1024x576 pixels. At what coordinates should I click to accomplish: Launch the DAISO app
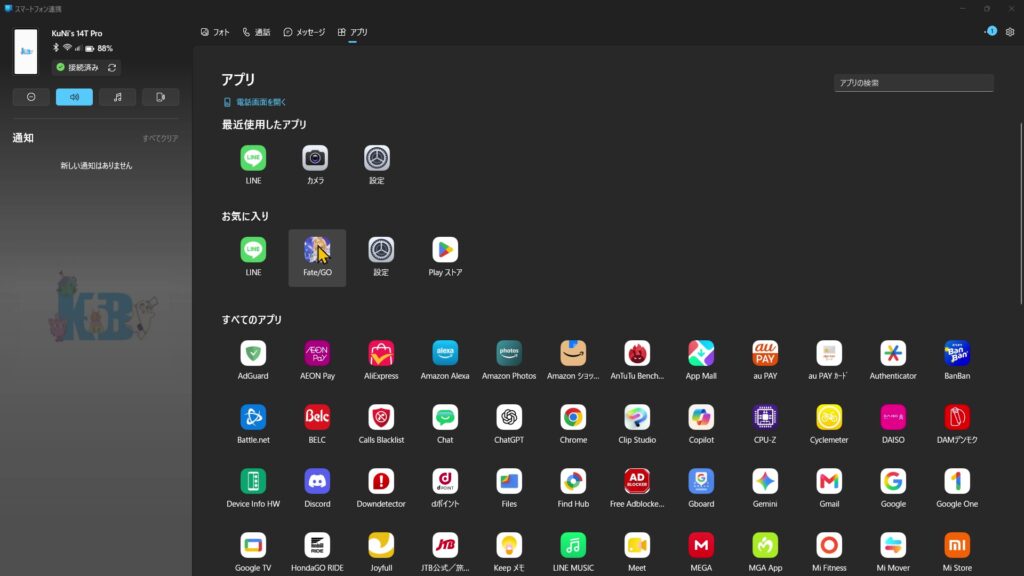(x=893, y=417)
